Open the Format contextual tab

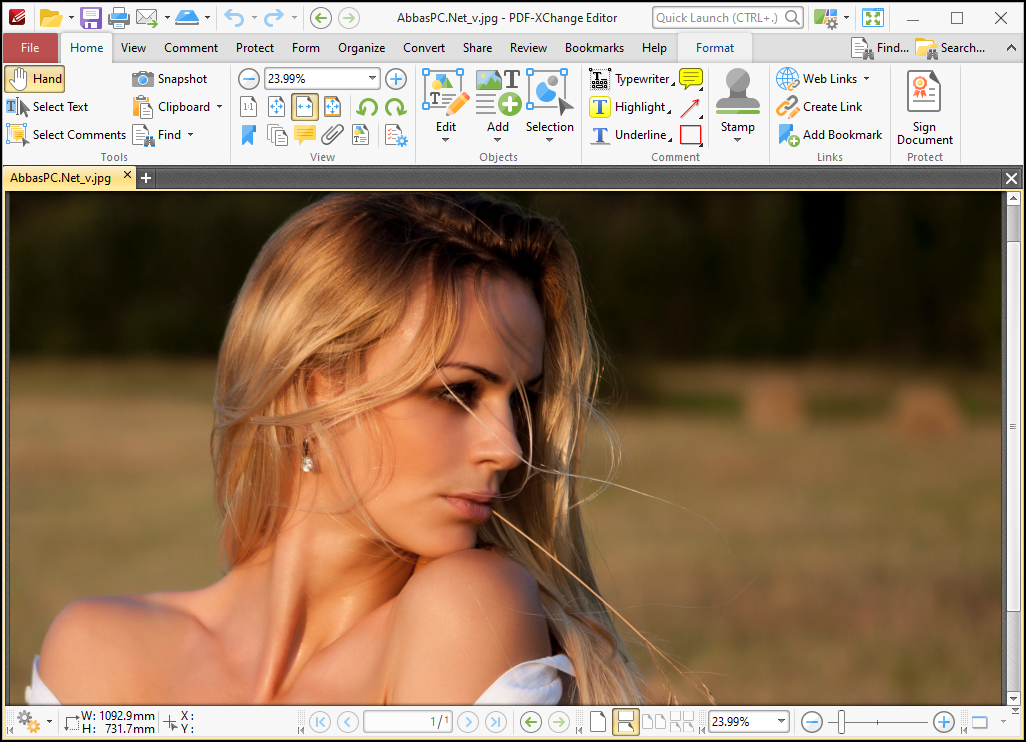coord(715,48)
